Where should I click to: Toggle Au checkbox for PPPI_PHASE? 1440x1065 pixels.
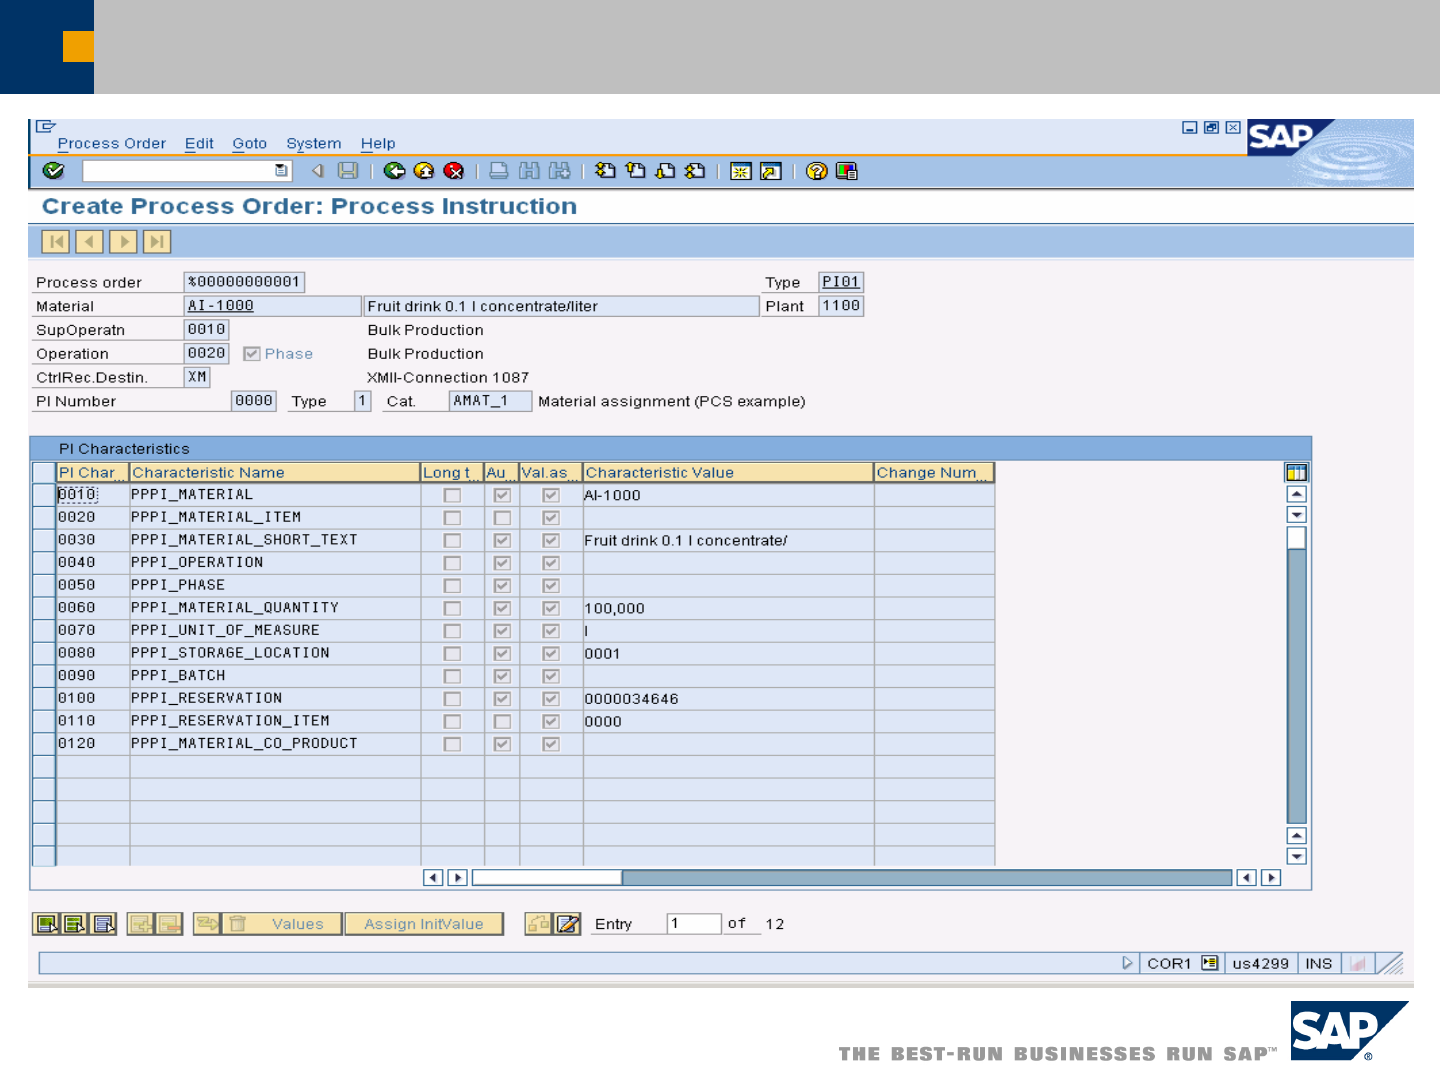point(502,586)
